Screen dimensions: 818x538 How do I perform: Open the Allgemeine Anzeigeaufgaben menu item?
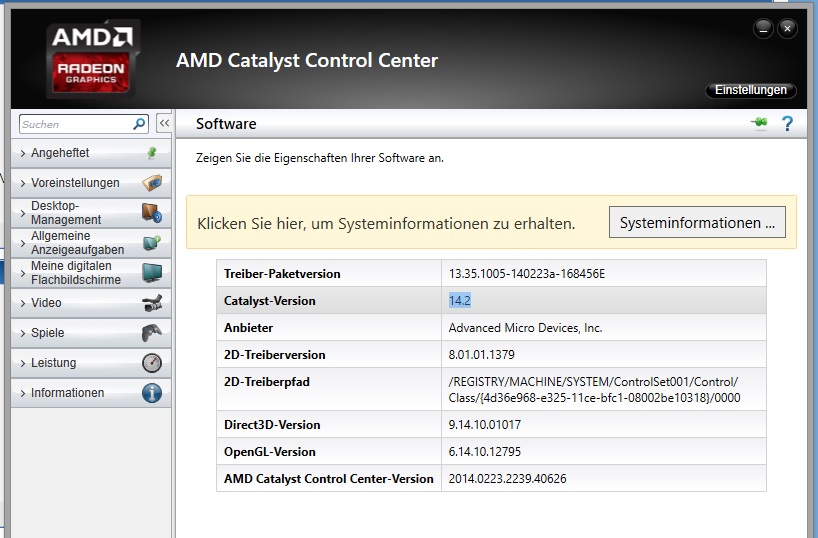pos(91,243)
